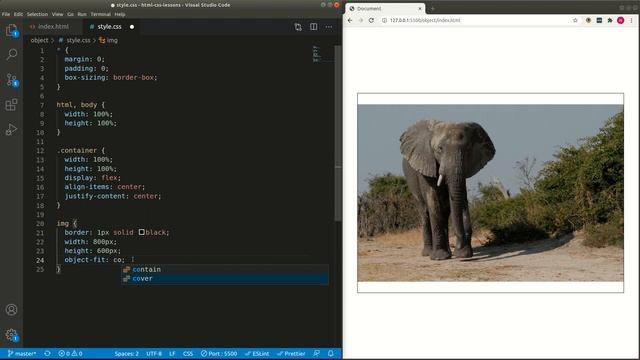Click the .container selector text
The image size is (640, 360).
click(76, 151)
